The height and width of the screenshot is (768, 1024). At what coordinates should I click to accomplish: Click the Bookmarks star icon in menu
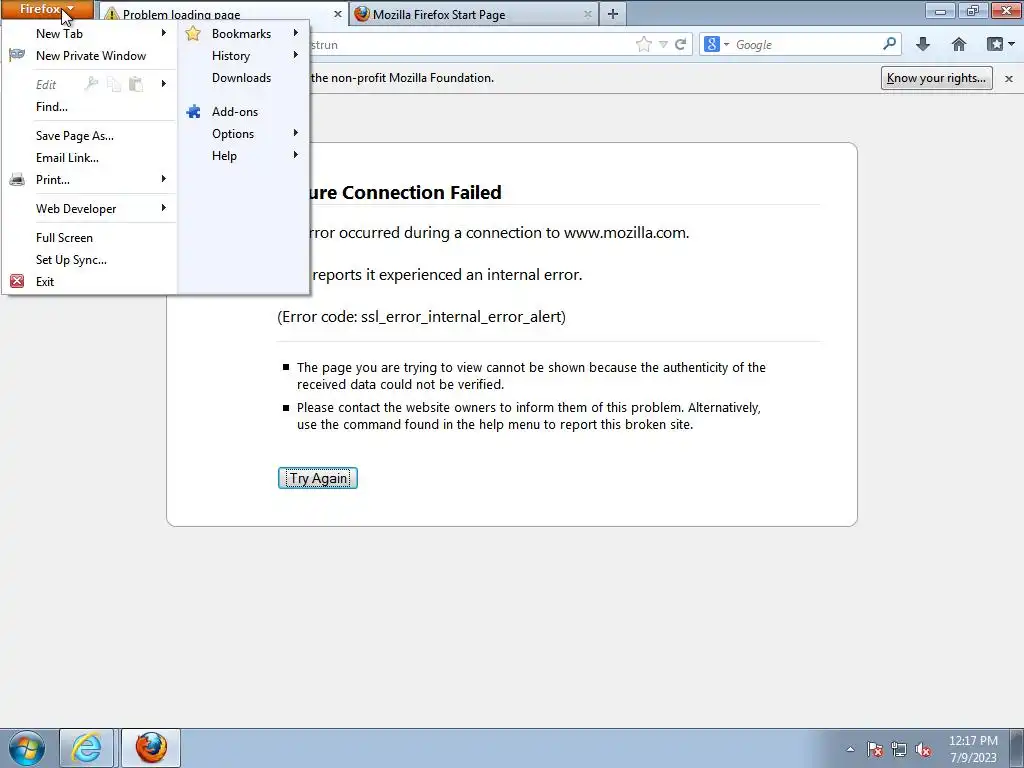[x=193, y=33]
